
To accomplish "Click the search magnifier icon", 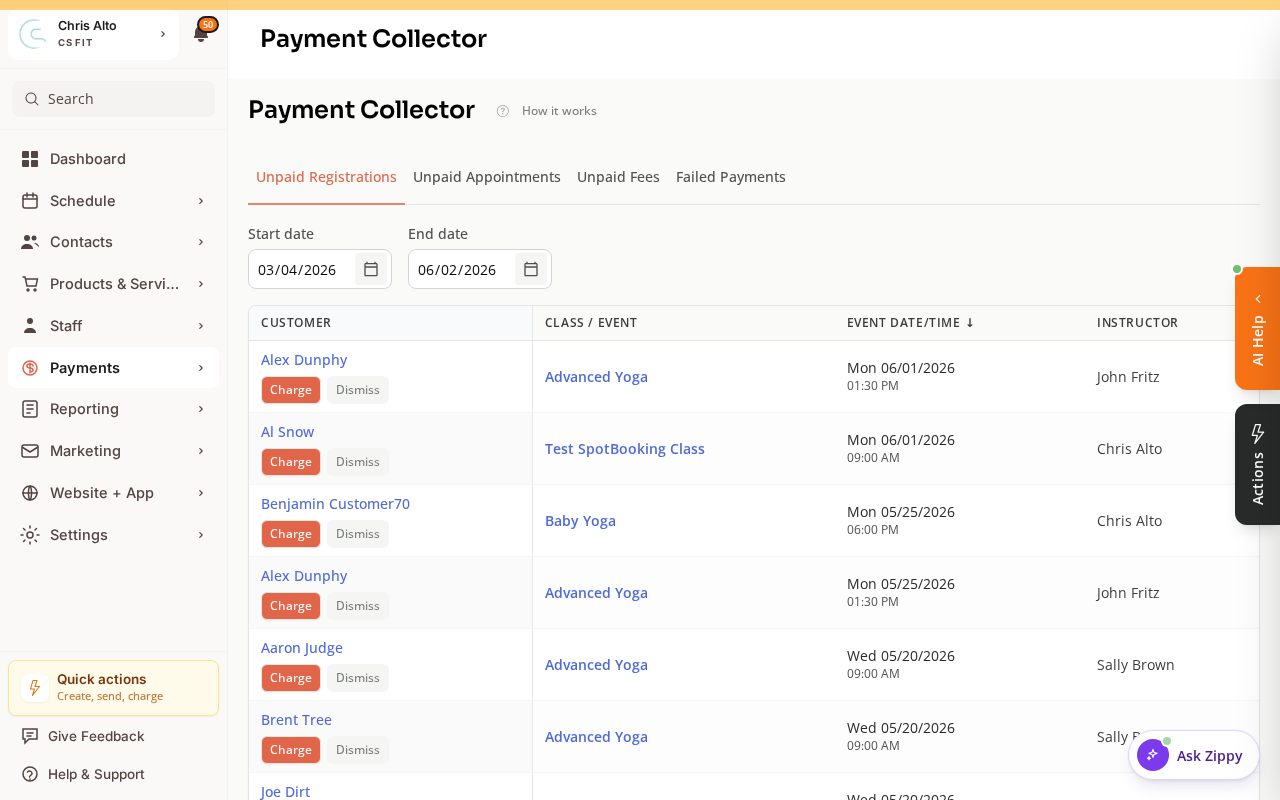I will click(31, 99).
